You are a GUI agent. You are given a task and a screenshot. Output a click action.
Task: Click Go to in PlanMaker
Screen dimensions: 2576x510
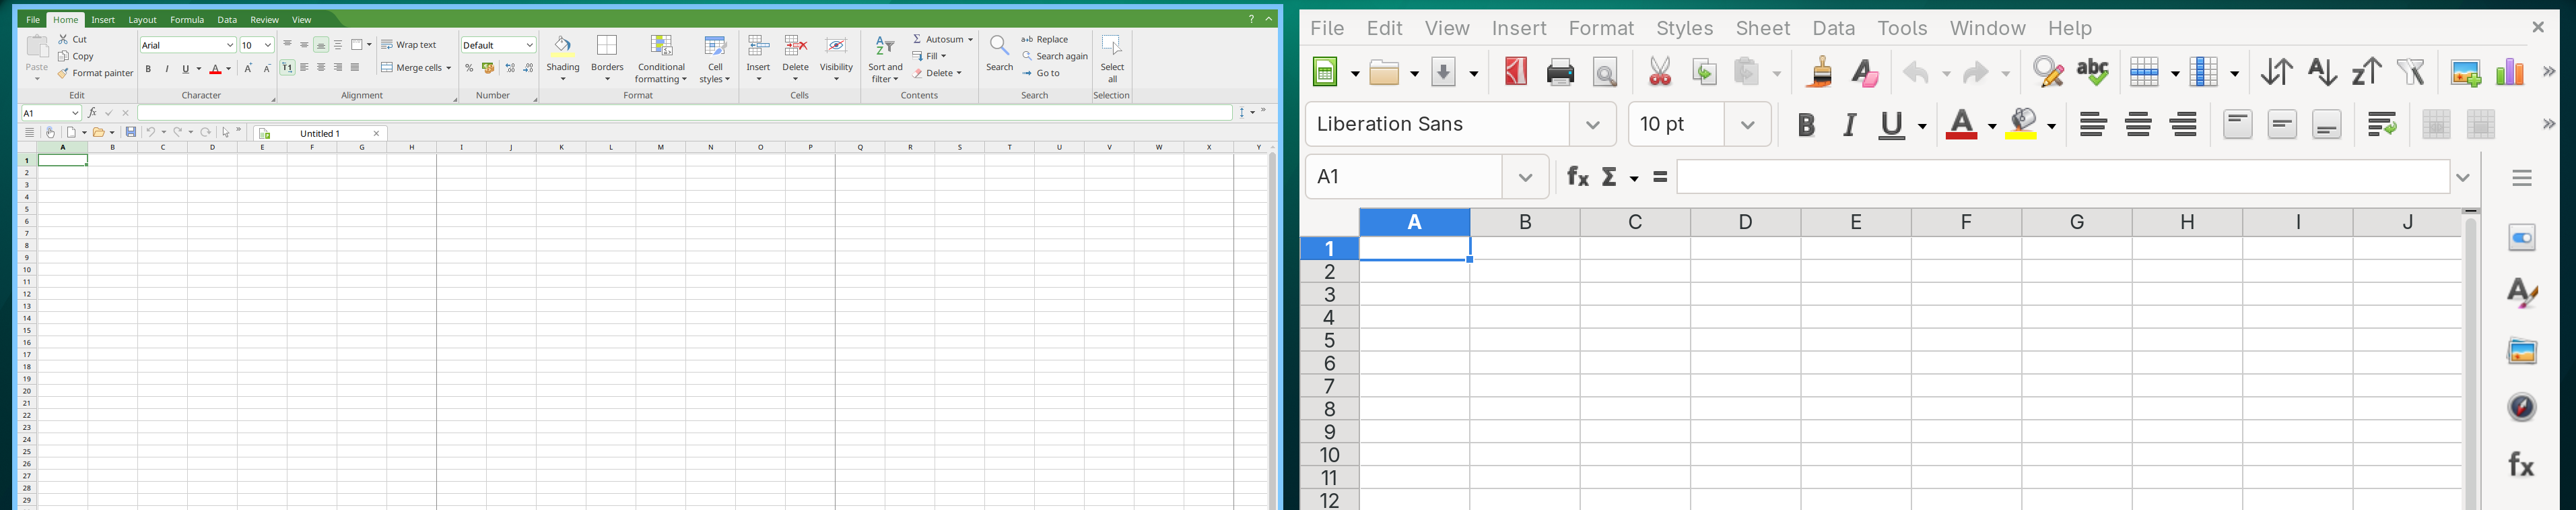(1041, 73)
